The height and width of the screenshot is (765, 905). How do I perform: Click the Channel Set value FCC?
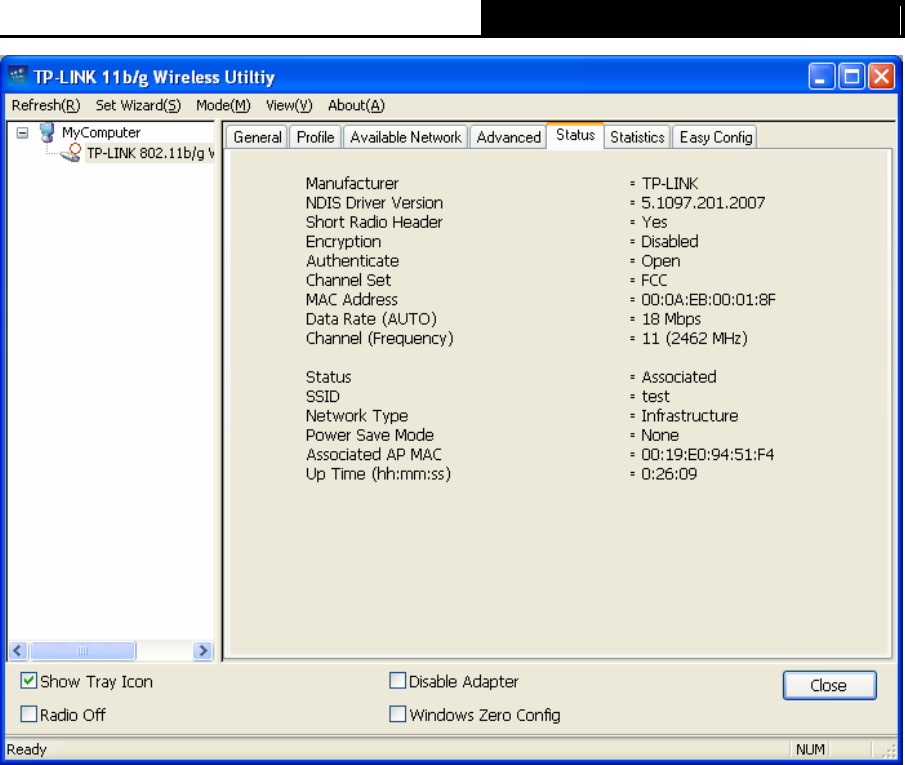(654, 281)
